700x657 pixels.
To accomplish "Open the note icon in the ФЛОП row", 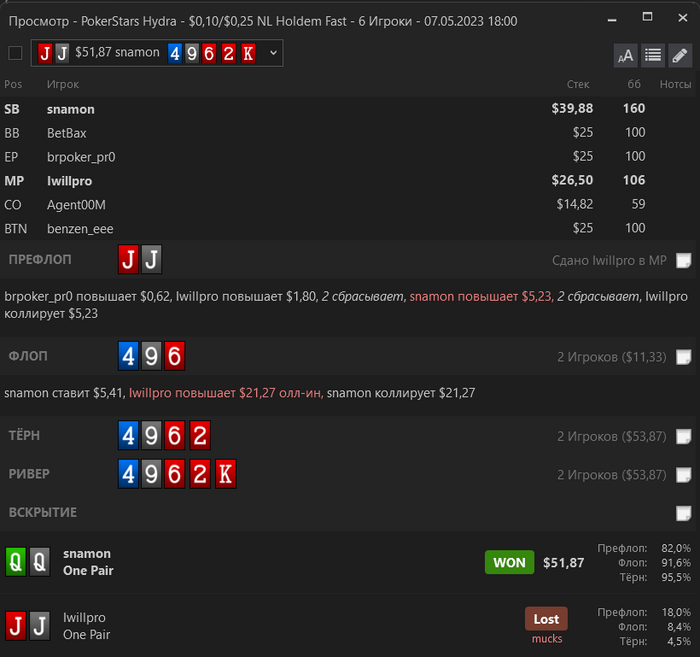I will tap(683, 357).
